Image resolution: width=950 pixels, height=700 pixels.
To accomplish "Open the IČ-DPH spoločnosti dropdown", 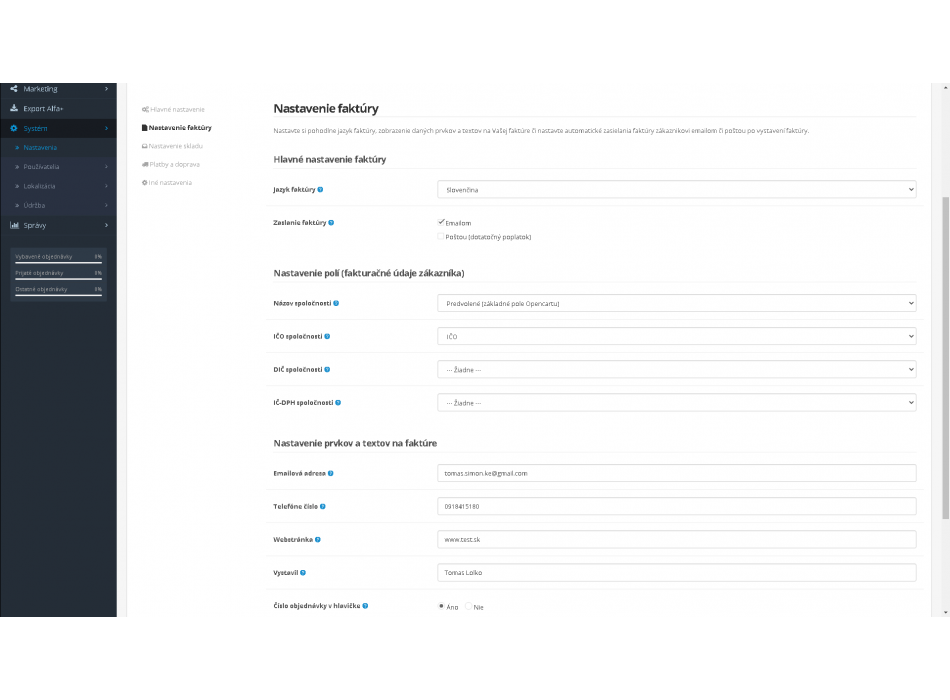I will [x=676, y=402].
